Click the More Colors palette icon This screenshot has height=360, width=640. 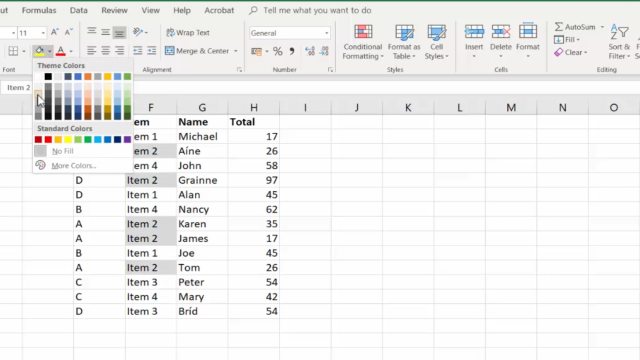(x=40, y=165)
